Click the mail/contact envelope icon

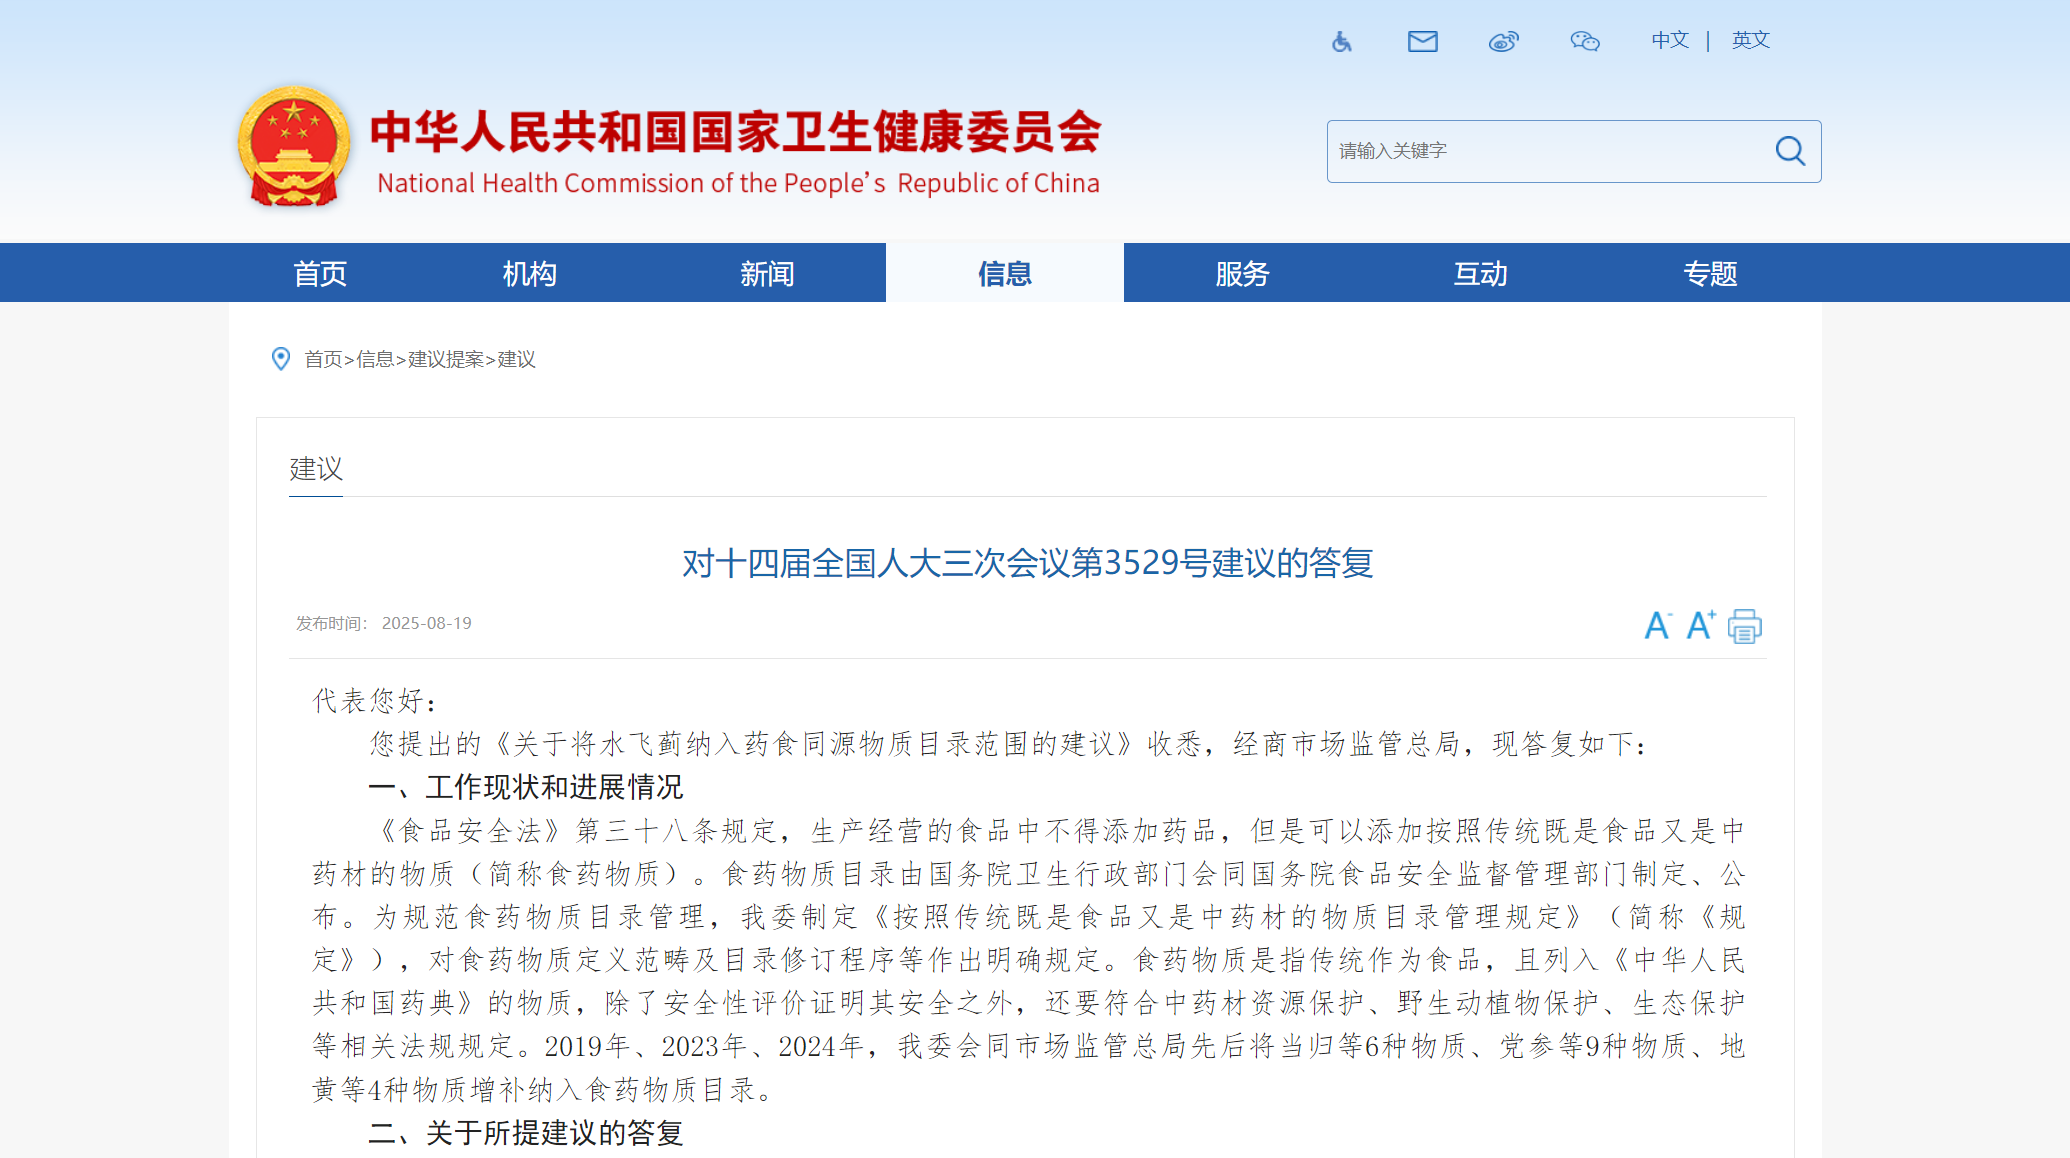pyautogui.click(x=1422, y=41)
